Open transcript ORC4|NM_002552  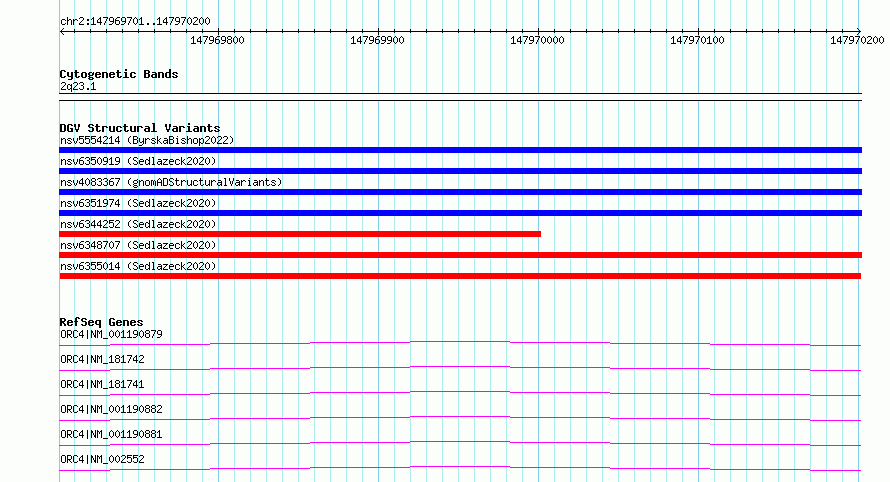pos(102,459)
